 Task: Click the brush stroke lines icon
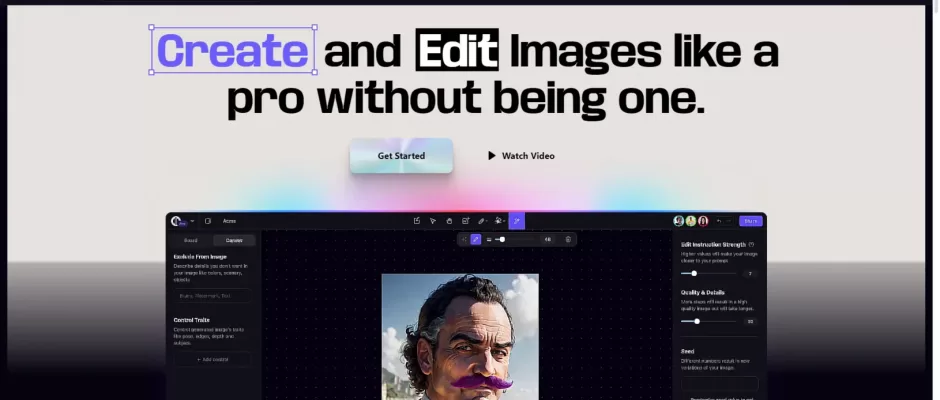489,239
